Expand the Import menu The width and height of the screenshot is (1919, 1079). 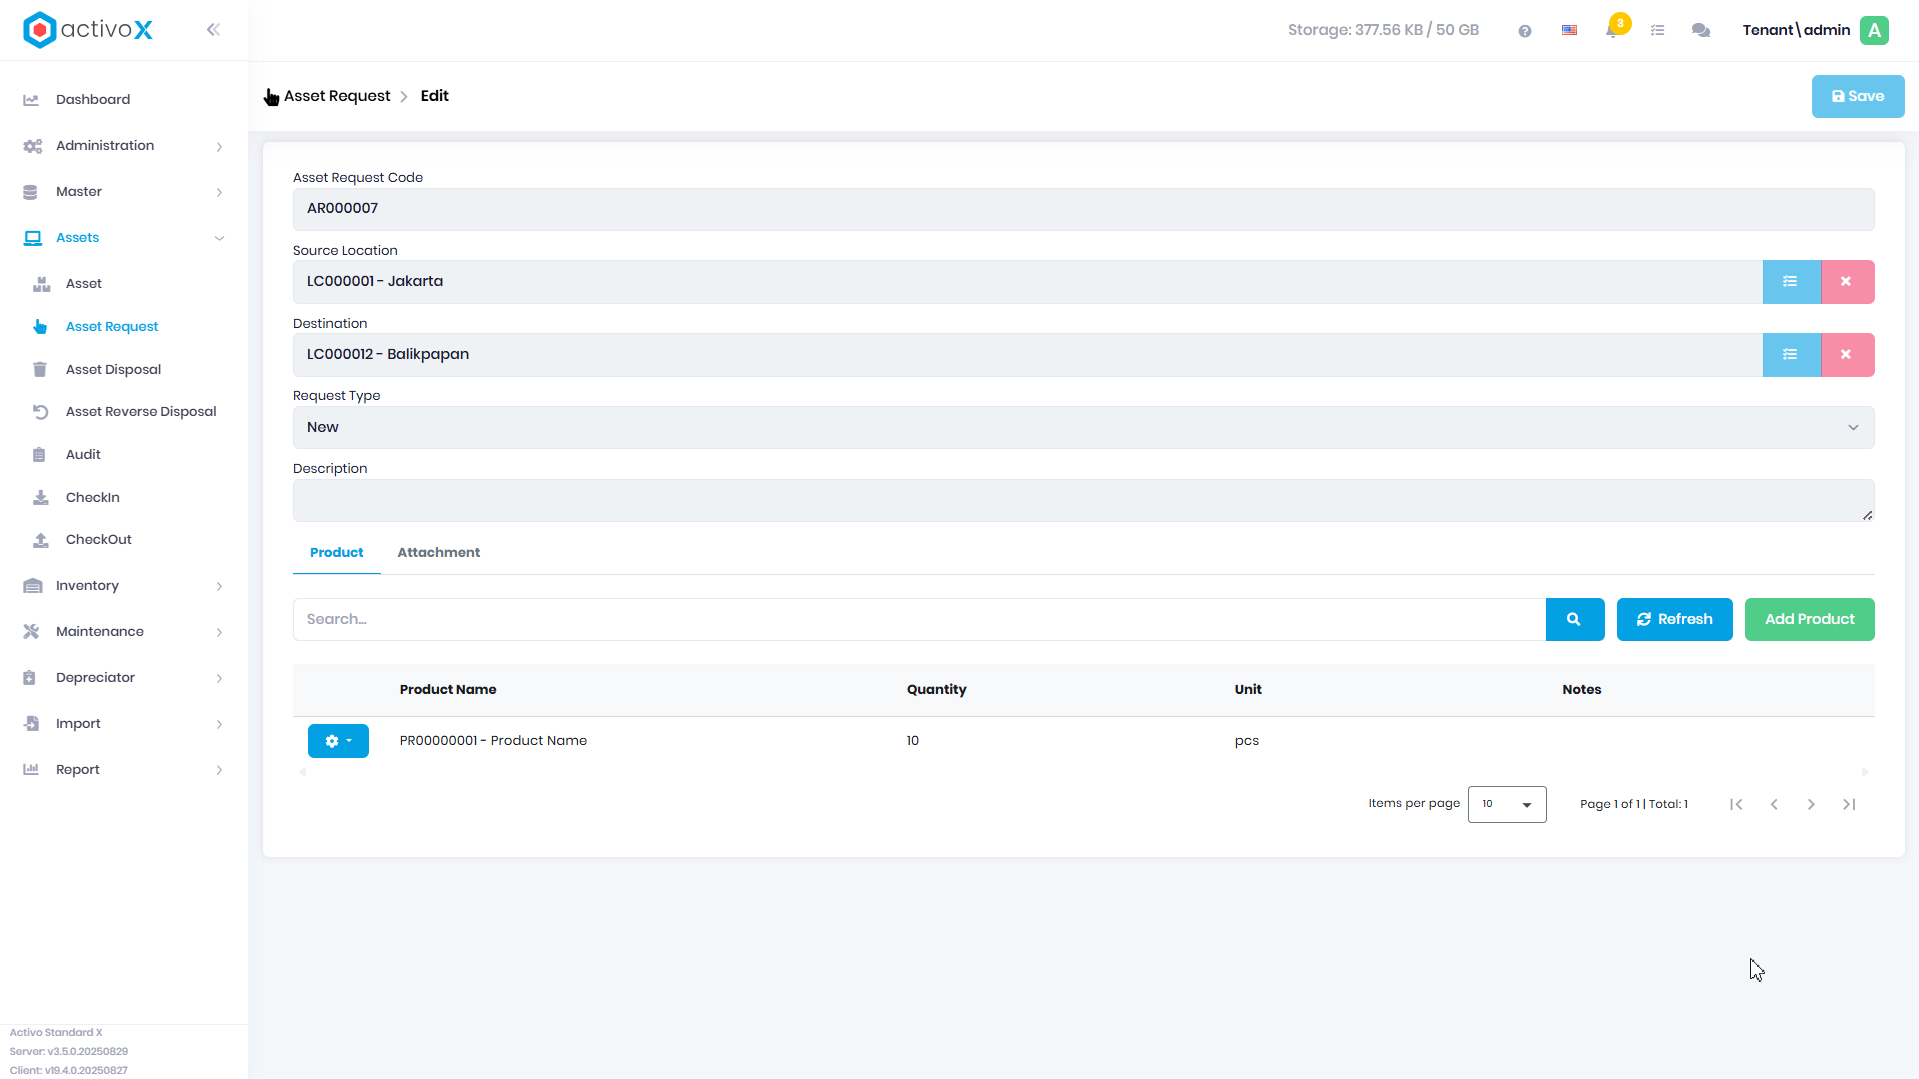(x=124, y=724)
